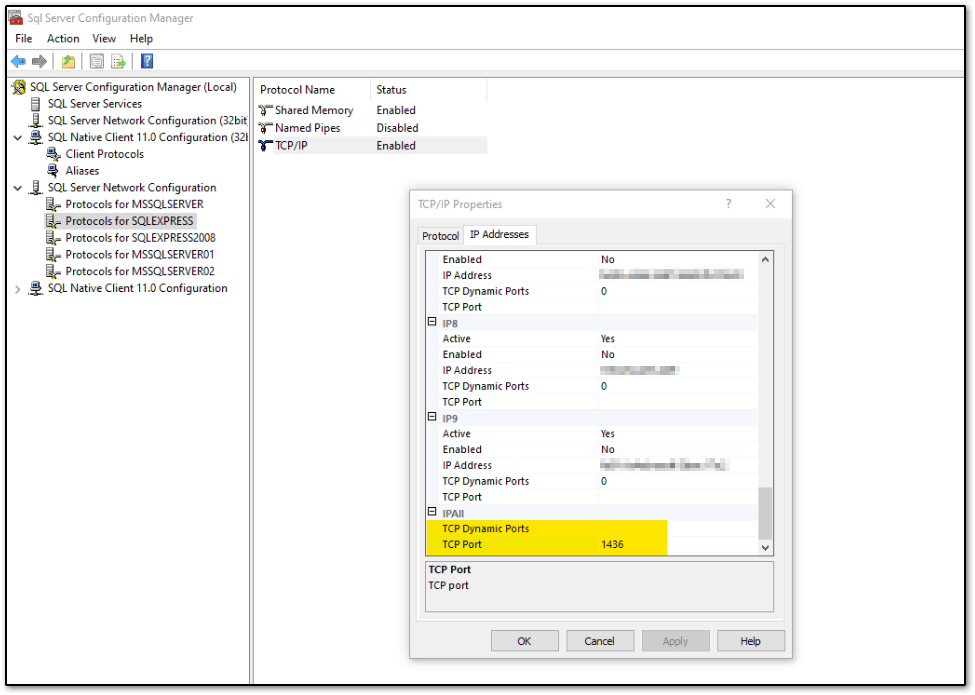975x695 pixels.
Task: Click the Named Pipes Disabled status
Action: tap(397, 128)
